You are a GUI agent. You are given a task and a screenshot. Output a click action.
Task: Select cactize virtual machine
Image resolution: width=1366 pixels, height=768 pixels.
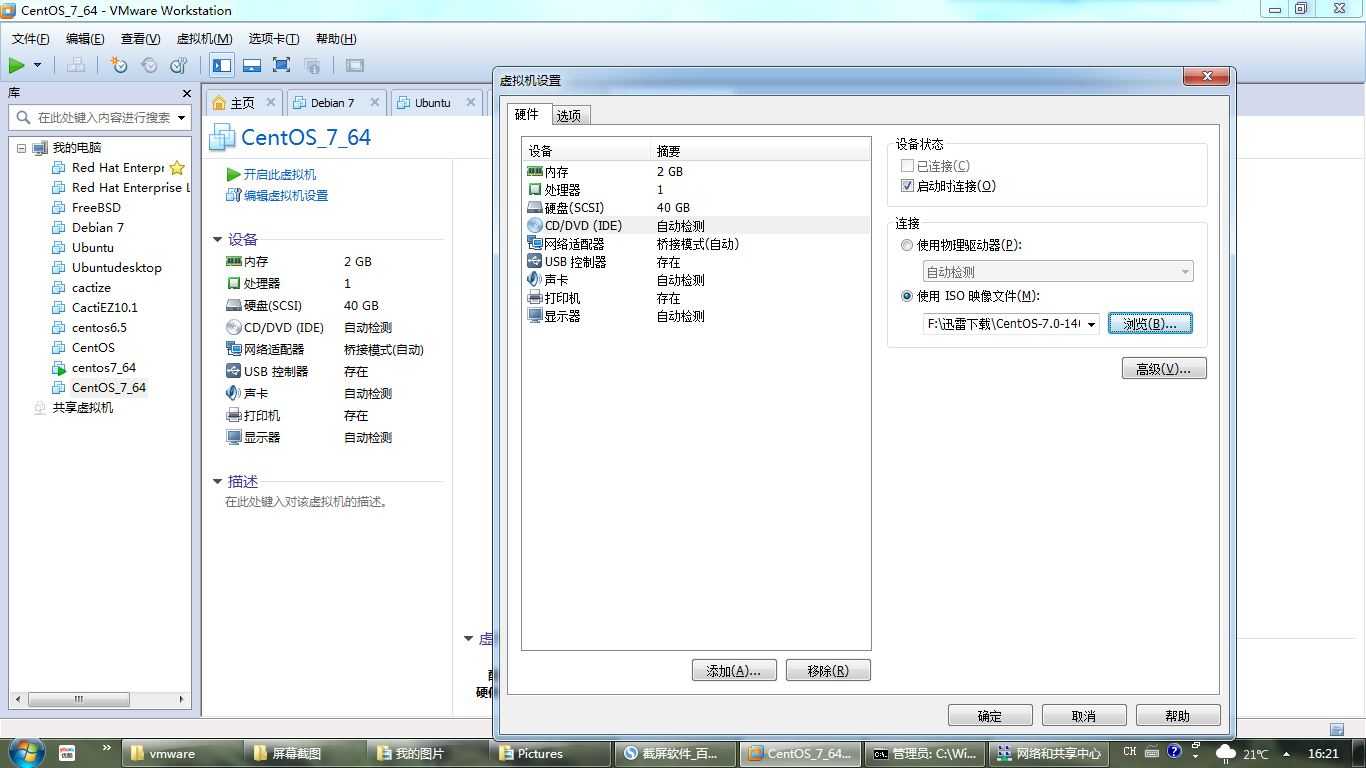pyautogui.click(x=91, y=288)
